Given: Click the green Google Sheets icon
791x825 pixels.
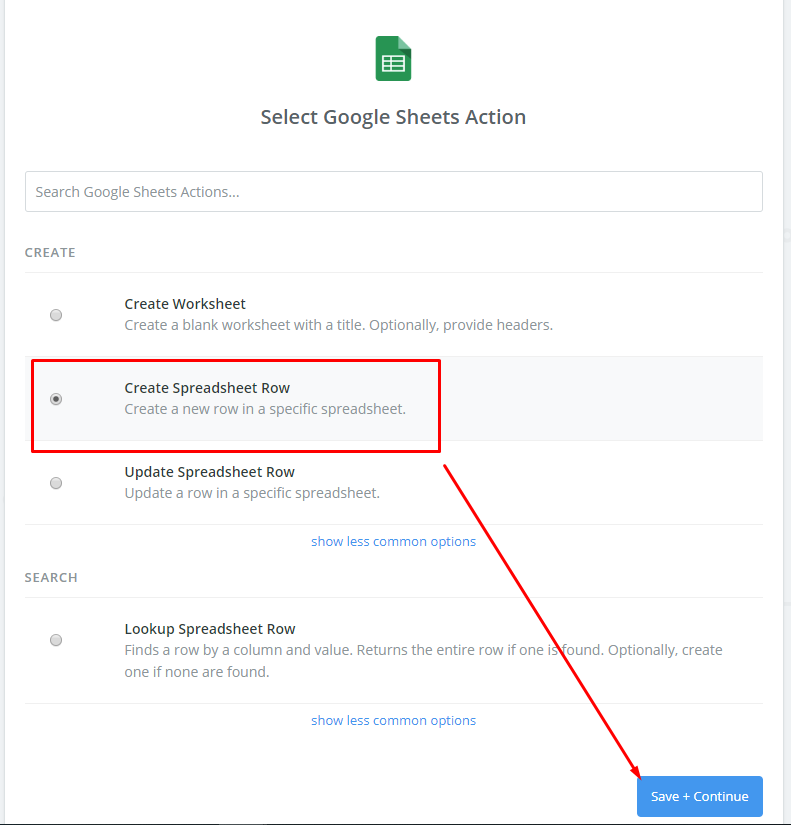Looking at the screenshot, I should (393, 58).
